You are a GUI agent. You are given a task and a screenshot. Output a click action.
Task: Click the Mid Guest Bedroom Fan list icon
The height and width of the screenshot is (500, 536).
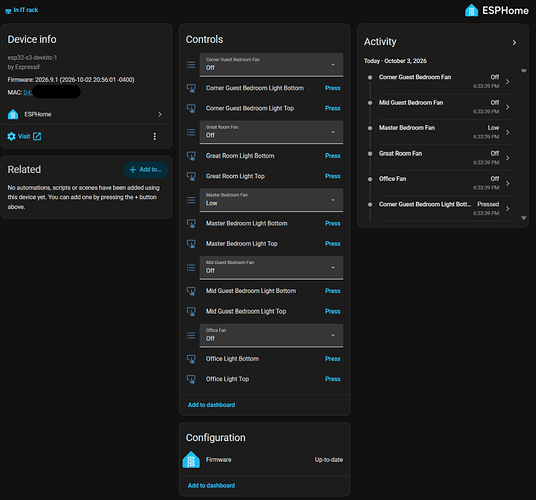(191, 268)
